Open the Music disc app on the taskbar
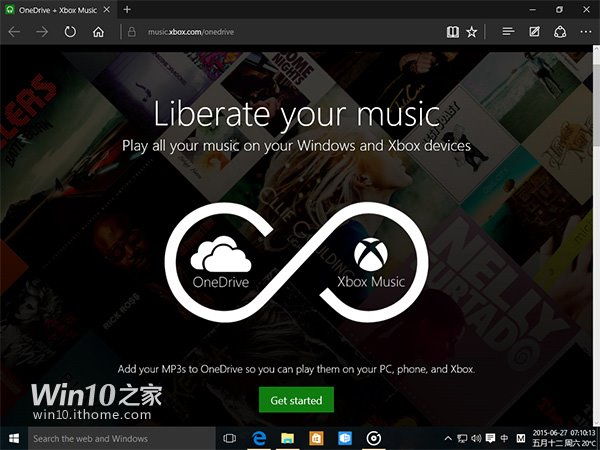Image resolution: width=600 pixels, height=450 pixels. coord(373,439)
